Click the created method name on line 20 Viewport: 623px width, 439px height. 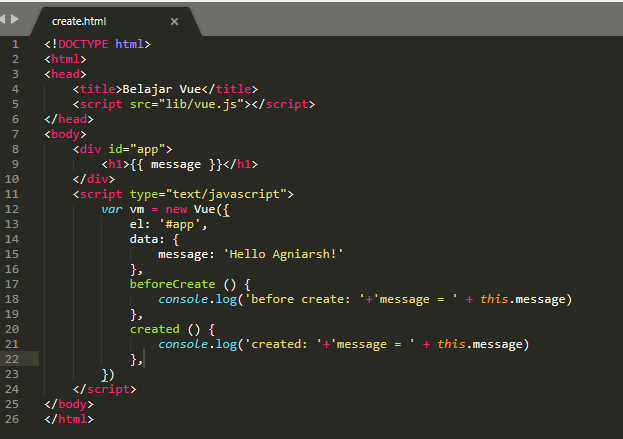coord(155,329)
